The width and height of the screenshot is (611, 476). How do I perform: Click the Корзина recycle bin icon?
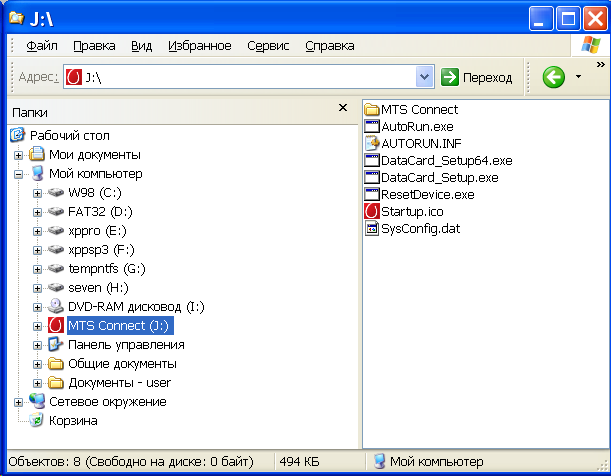pyautogui.click(x=37, y=420)
